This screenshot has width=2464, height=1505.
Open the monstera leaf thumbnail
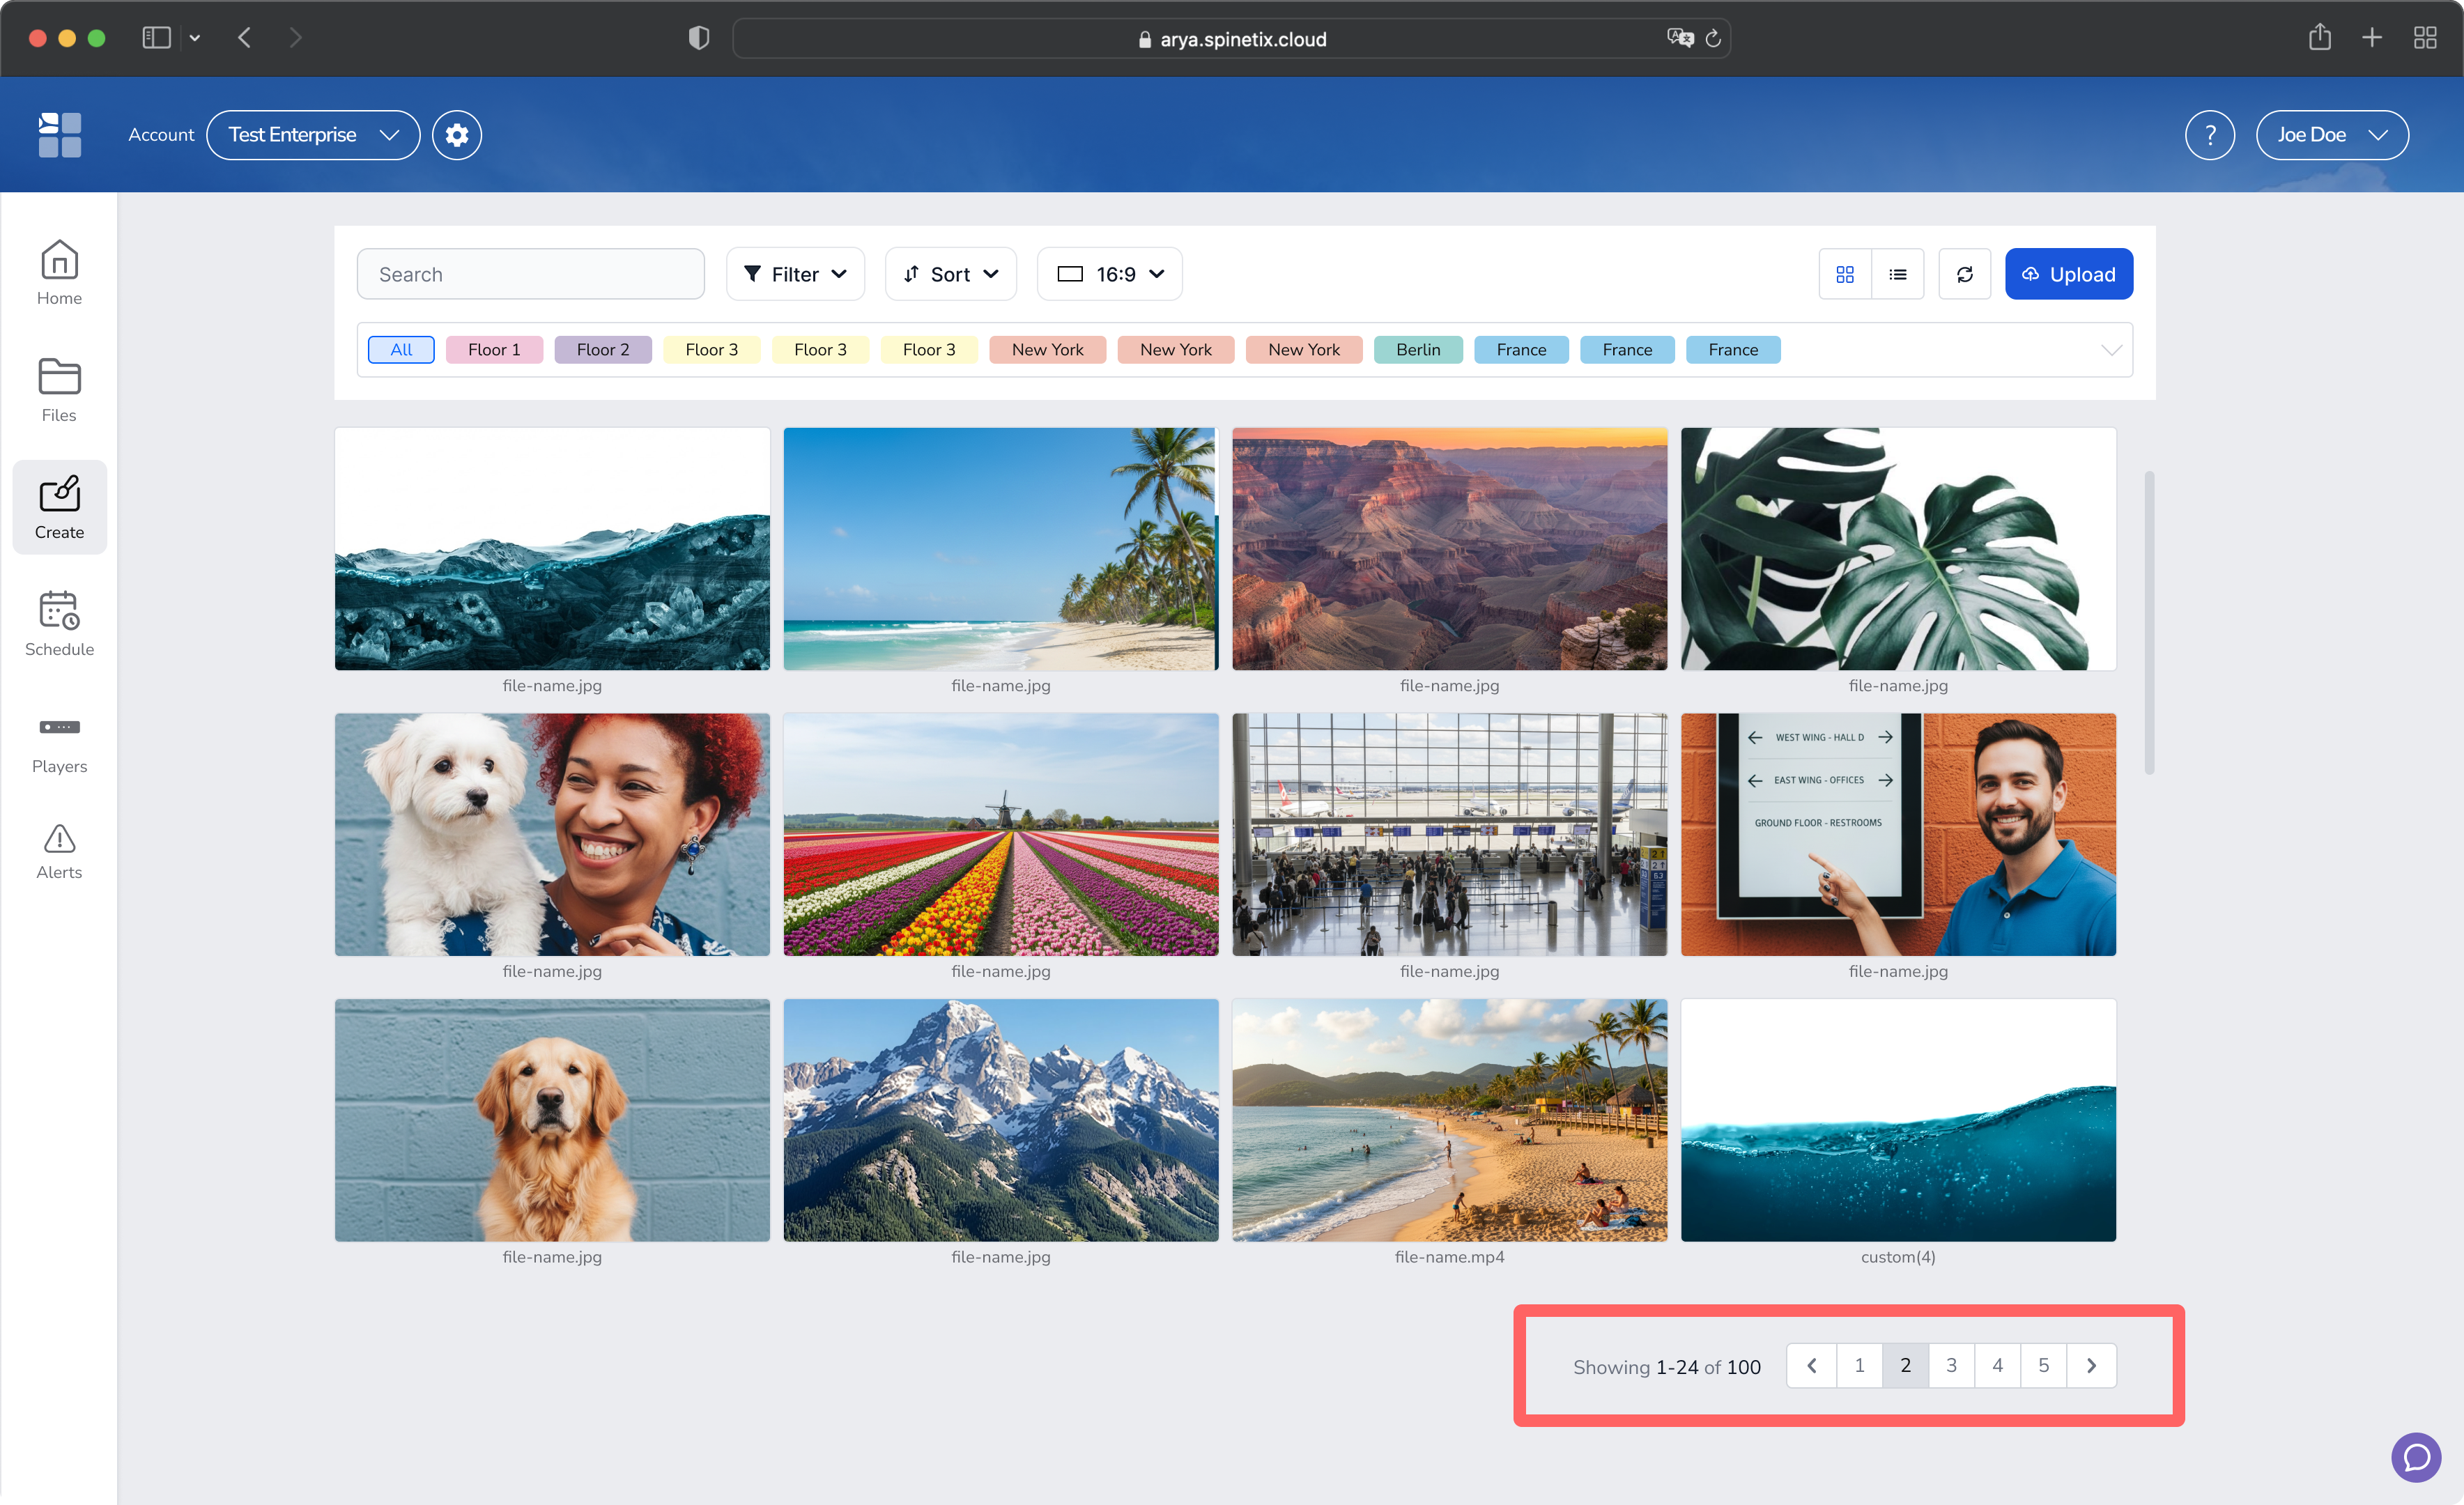(1898, 549)
